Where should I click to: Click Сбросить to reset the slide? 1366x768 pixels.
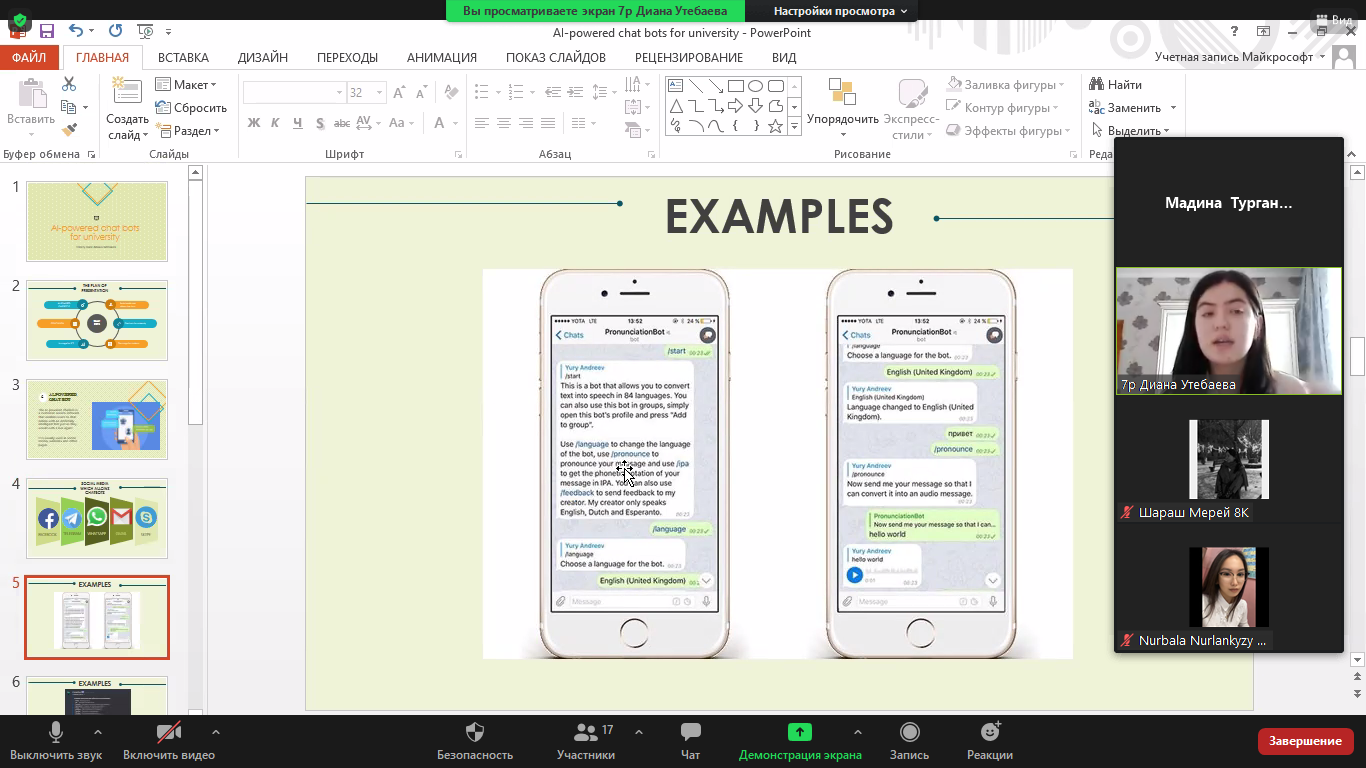tap(192, 108)
